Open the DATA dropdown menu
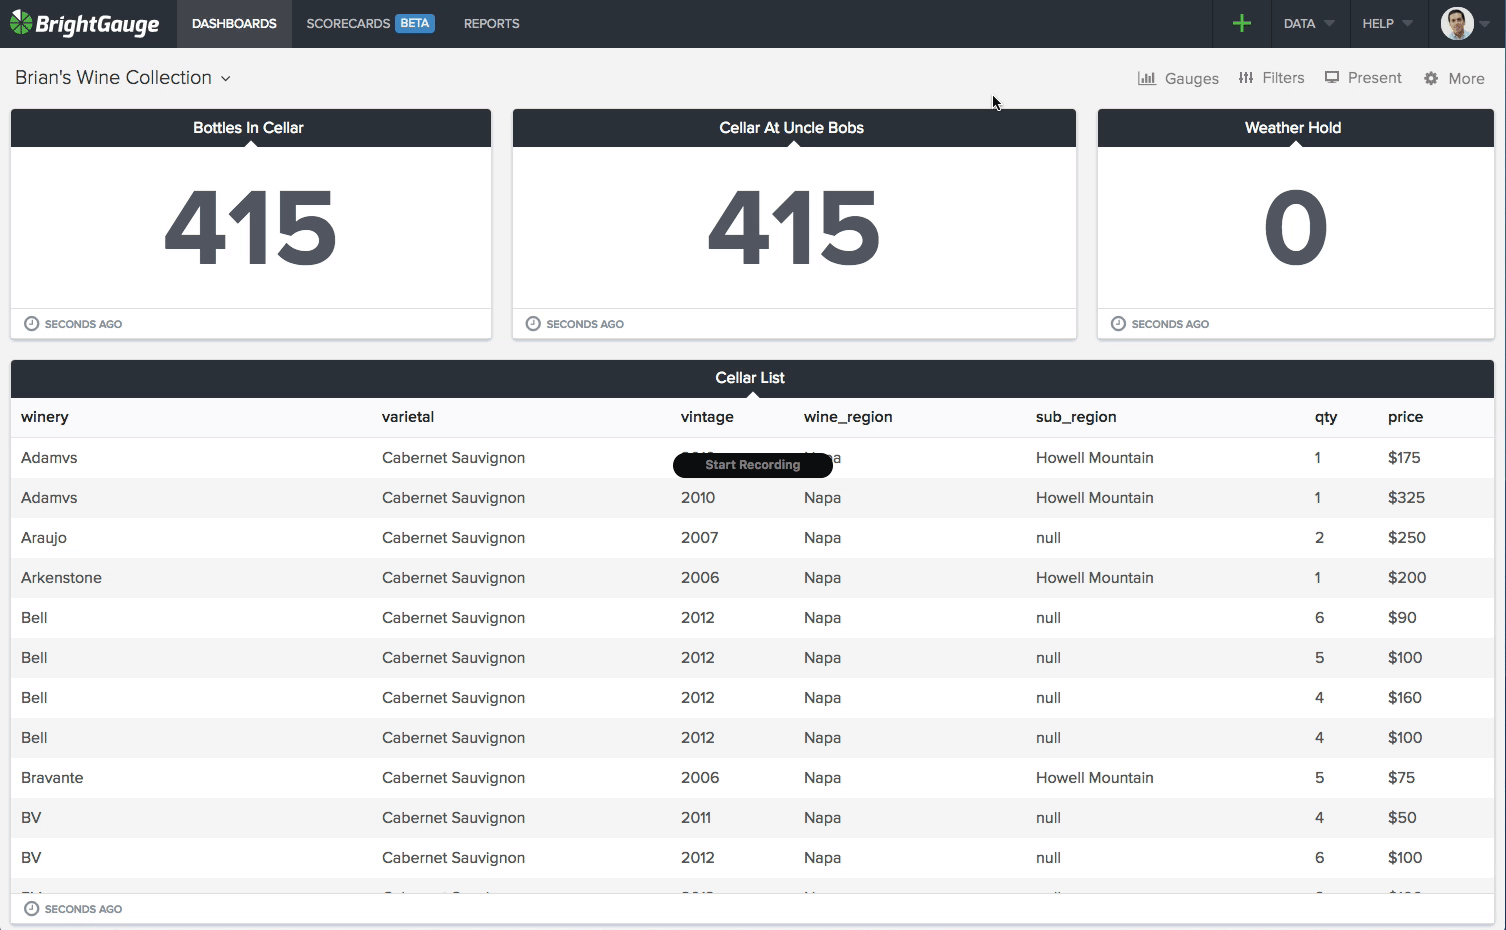The width and height of the screenshot is (1506, 930). click(x=1309, y=23)
